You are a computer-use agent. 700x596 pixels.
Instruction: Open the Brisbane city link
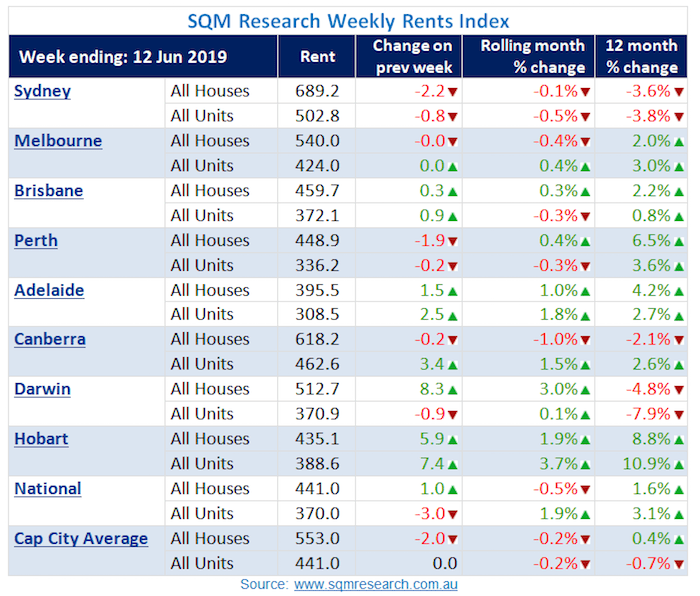[49, 191]
